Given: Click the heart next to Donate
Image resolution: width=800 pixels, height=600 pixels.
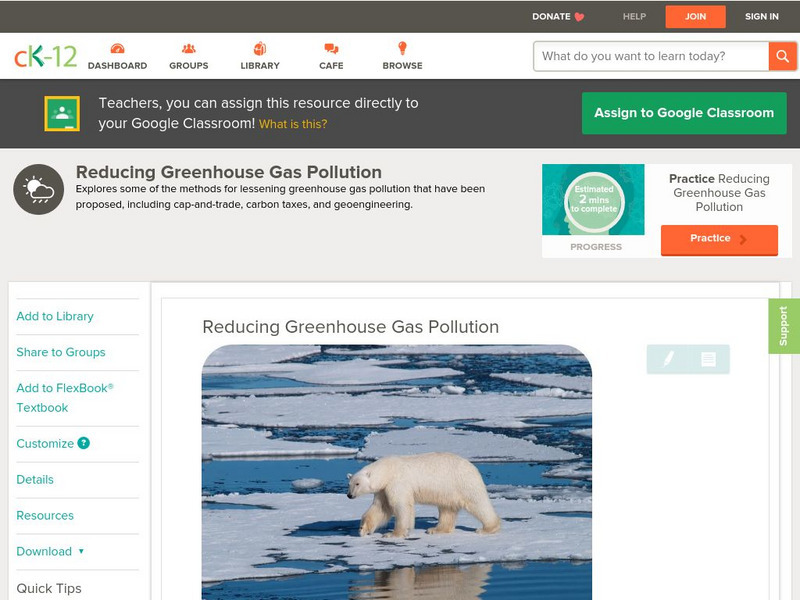Looking at the screenshot, I should point(578,16).
